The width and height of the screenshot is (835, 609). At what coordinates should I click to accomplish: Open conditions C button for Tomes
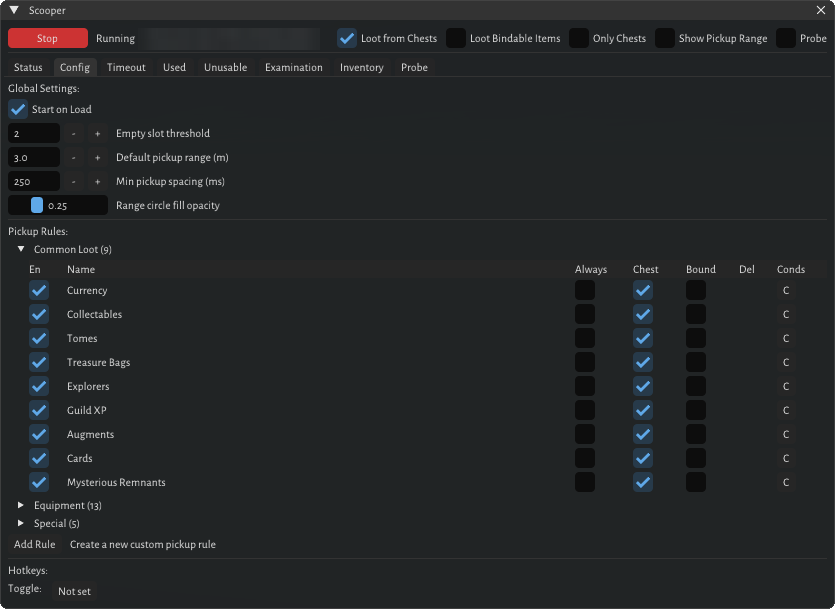click(785, 338)
